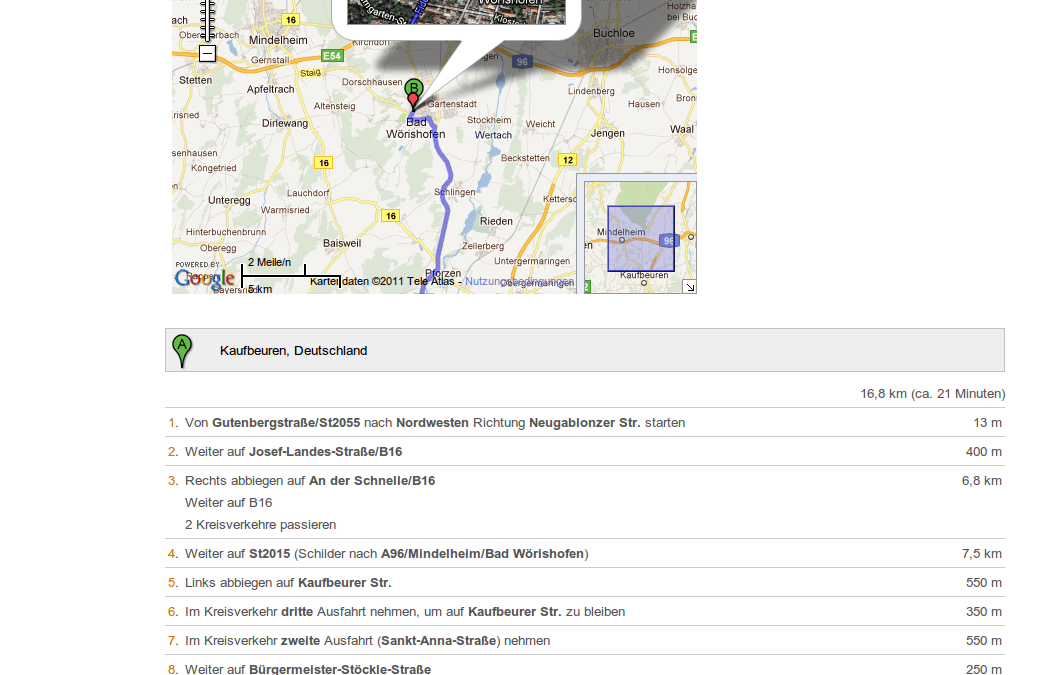Adjust the map zoom level slider
Viewport: 1050px width, 675px height.
point(208,20)
